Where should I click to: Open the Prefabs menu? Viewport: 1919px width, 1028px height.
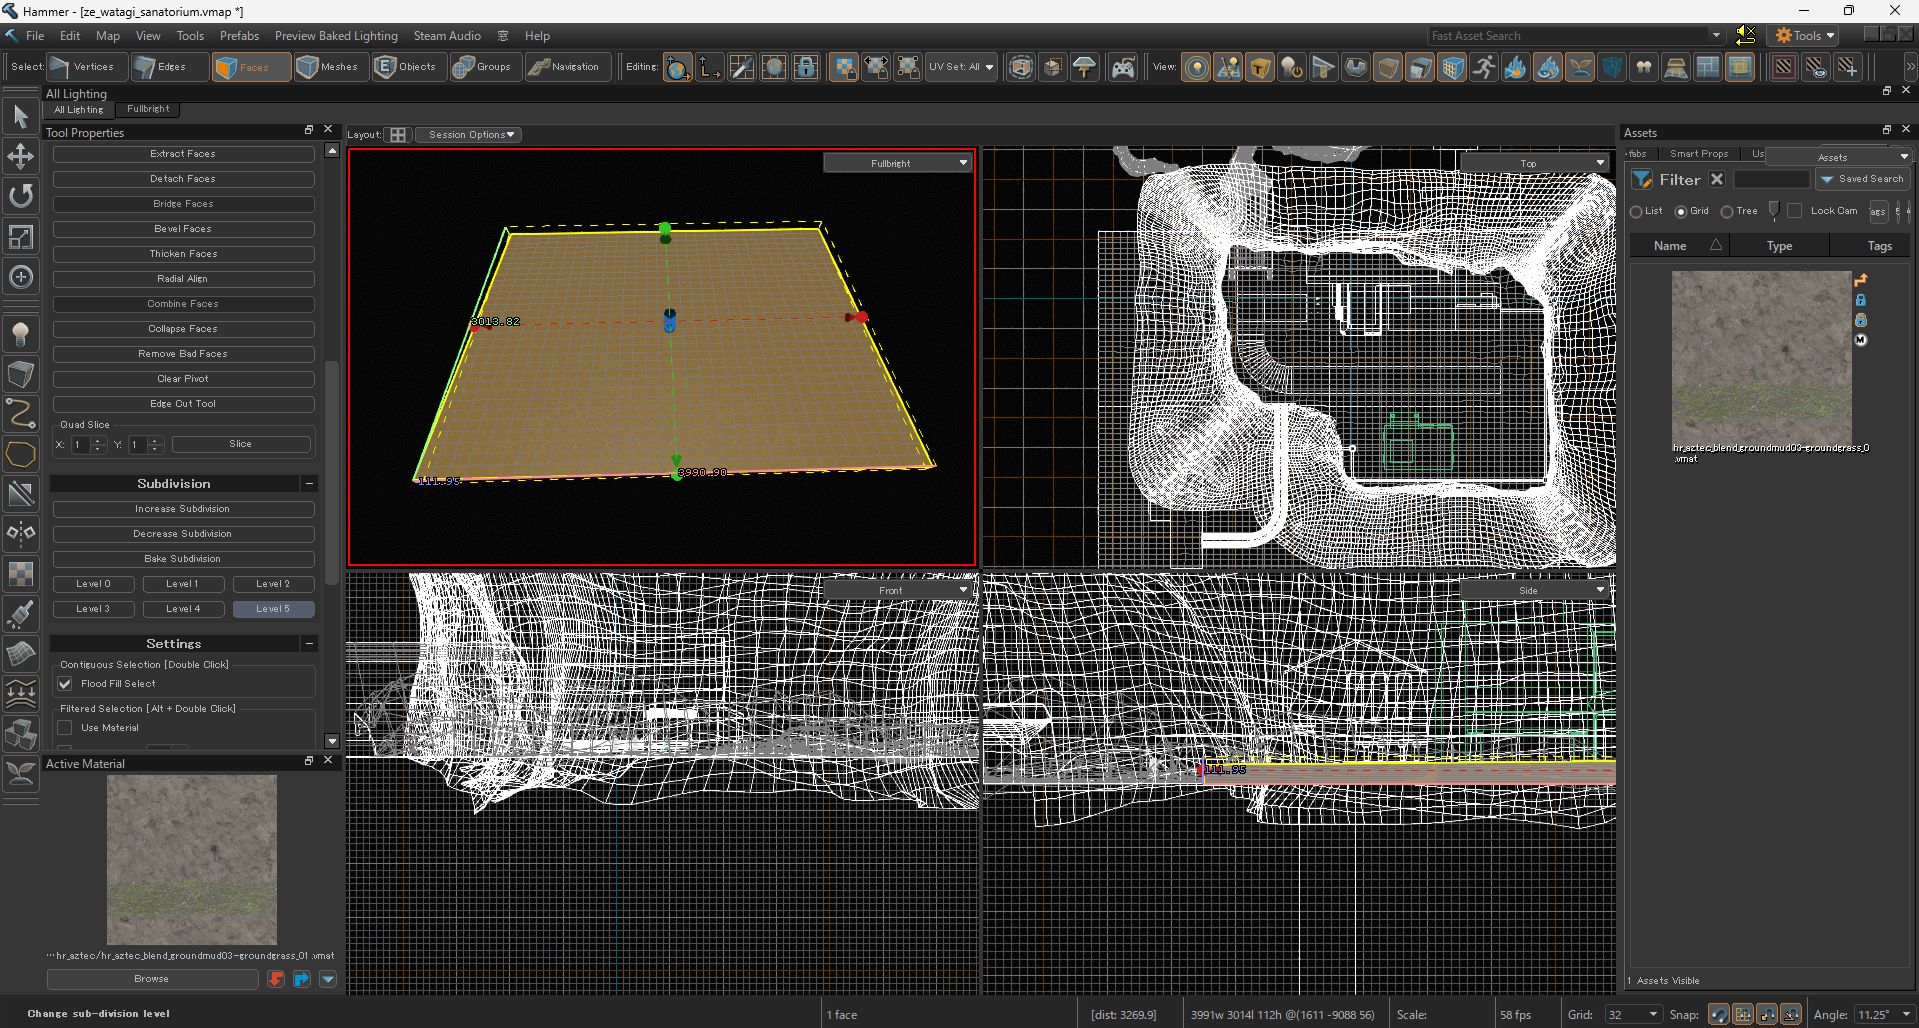click(x=239, y=36)
